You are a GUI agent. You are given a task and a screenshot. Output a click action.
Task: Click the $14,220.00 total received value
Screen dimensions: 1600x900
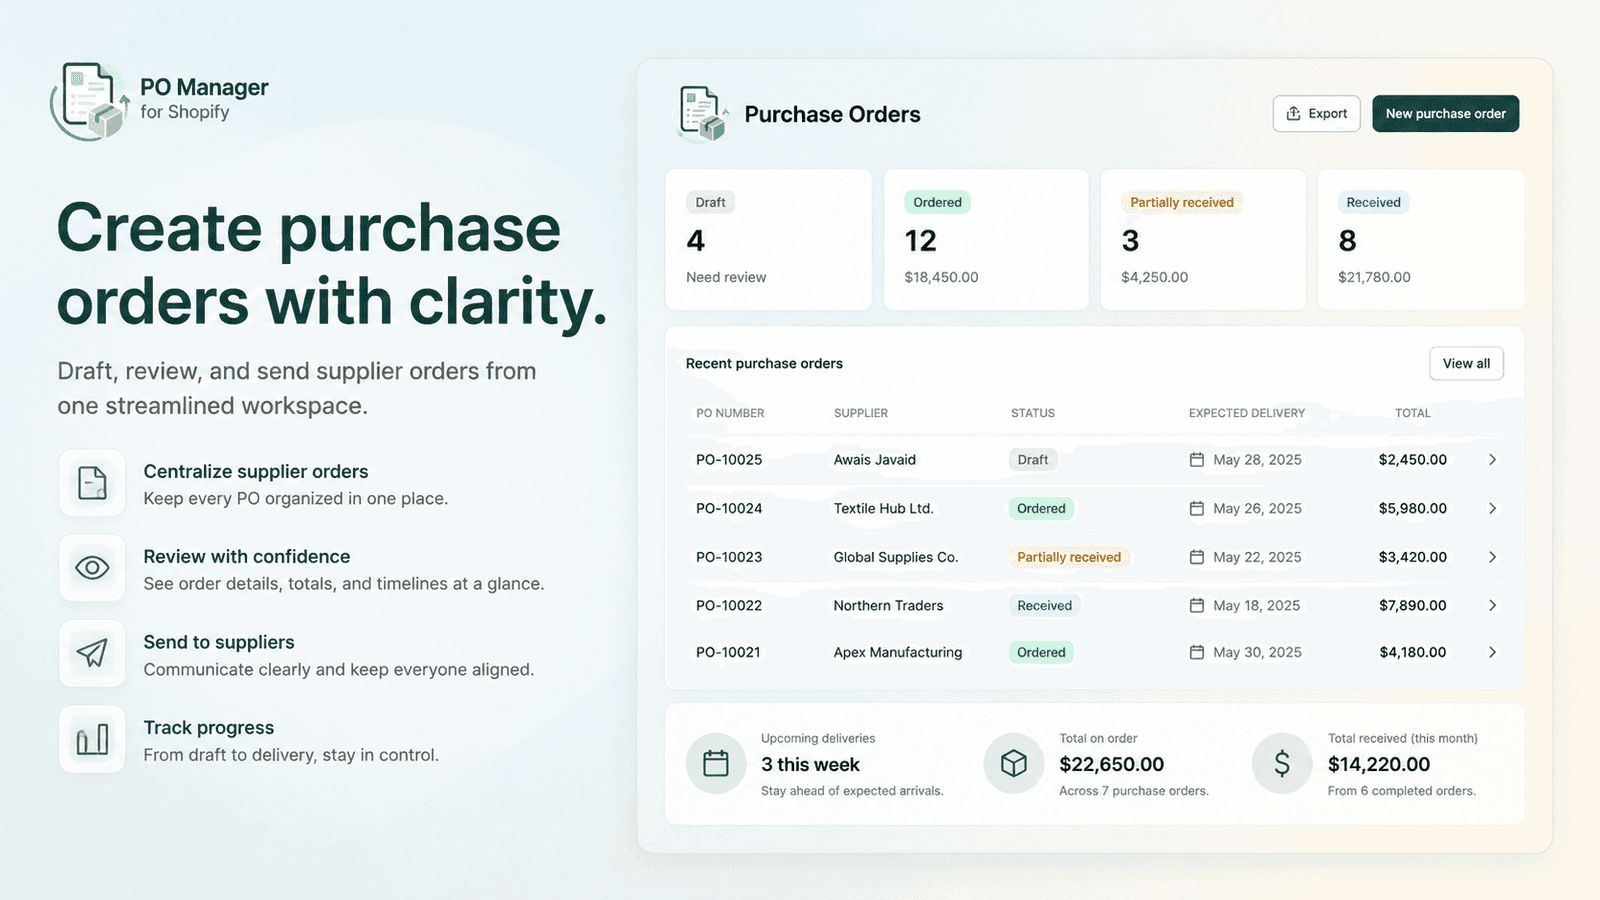tap(1379, 764)
